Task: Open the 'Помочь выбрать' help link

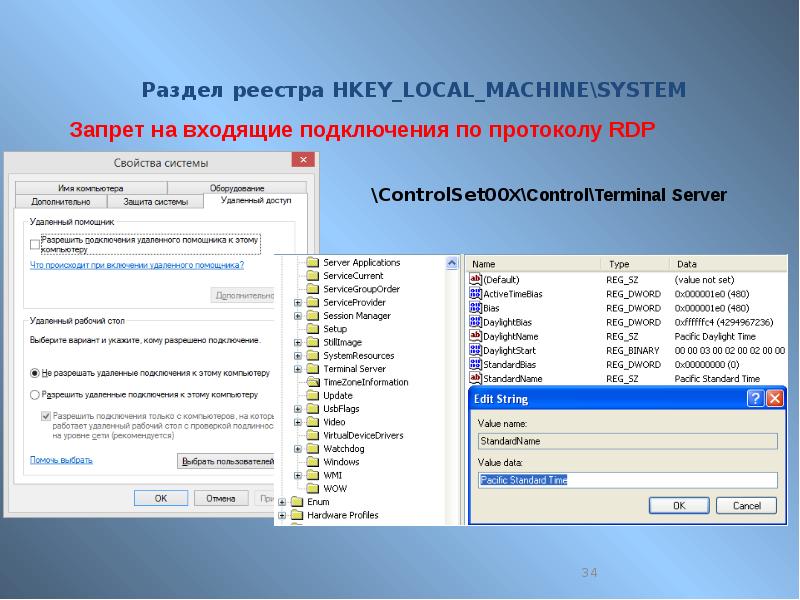Action: pos(61,460)
